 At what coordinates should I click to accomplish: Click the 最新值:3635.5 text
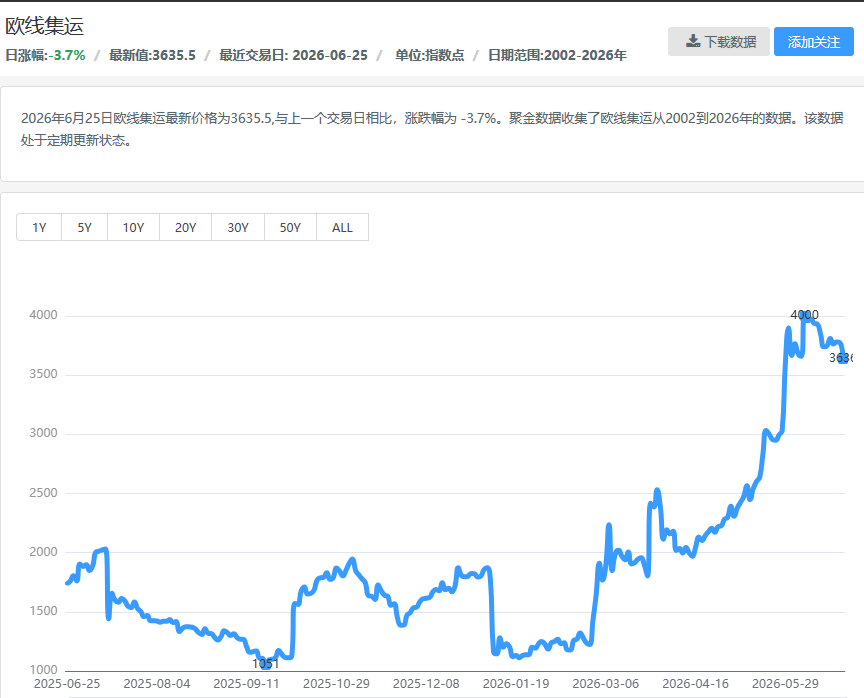152,55
